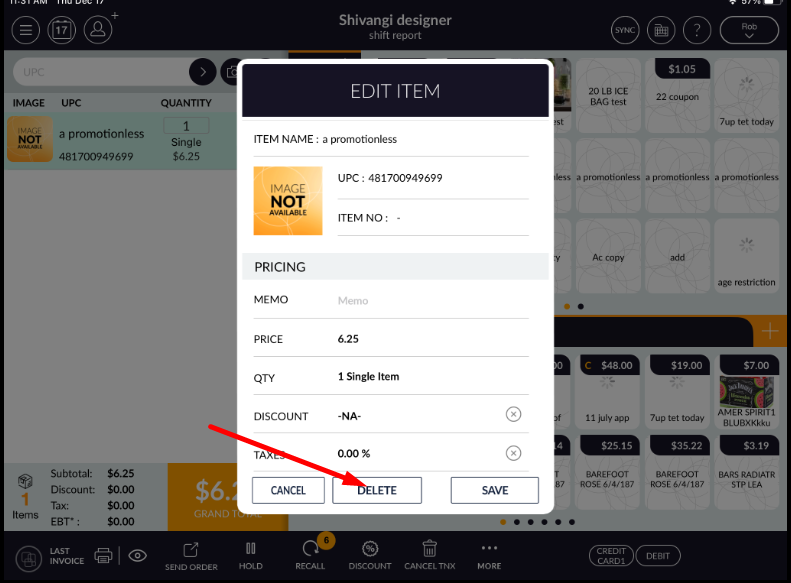Click the add customer icon
This screenshot has width=791, height=583.
coord(98,29)
